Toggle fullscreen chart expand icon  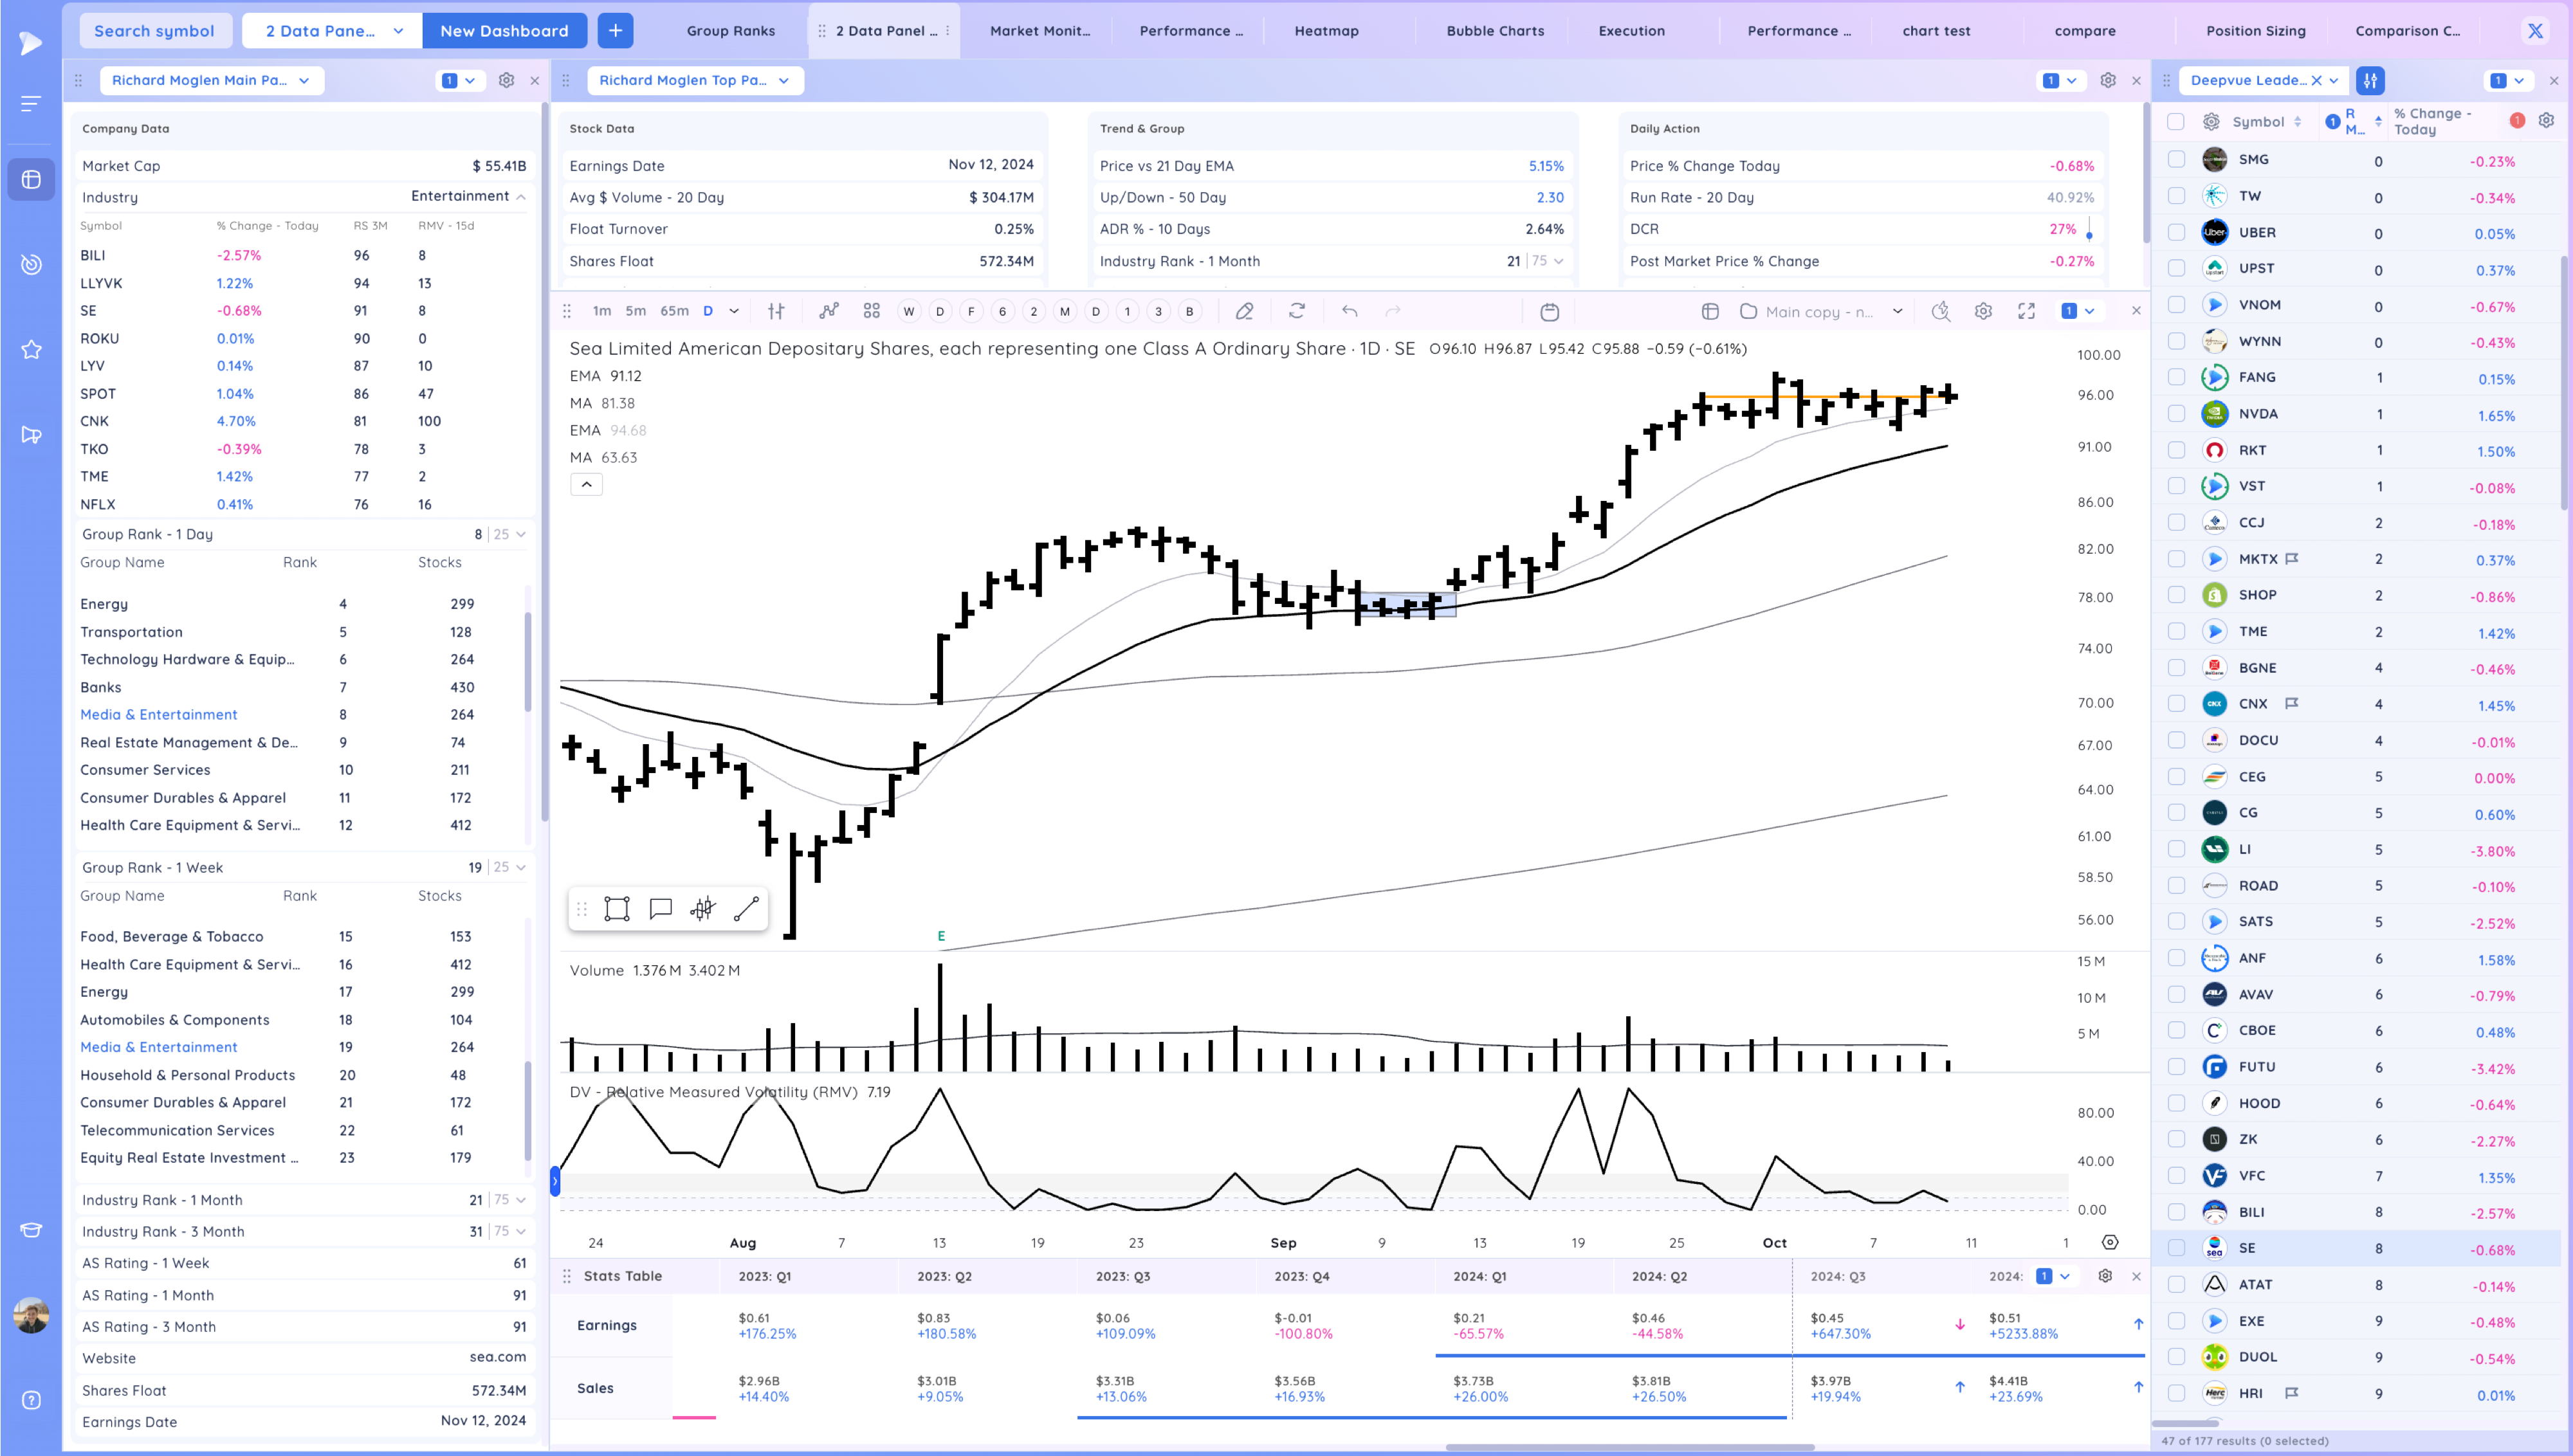(2026, 311)
